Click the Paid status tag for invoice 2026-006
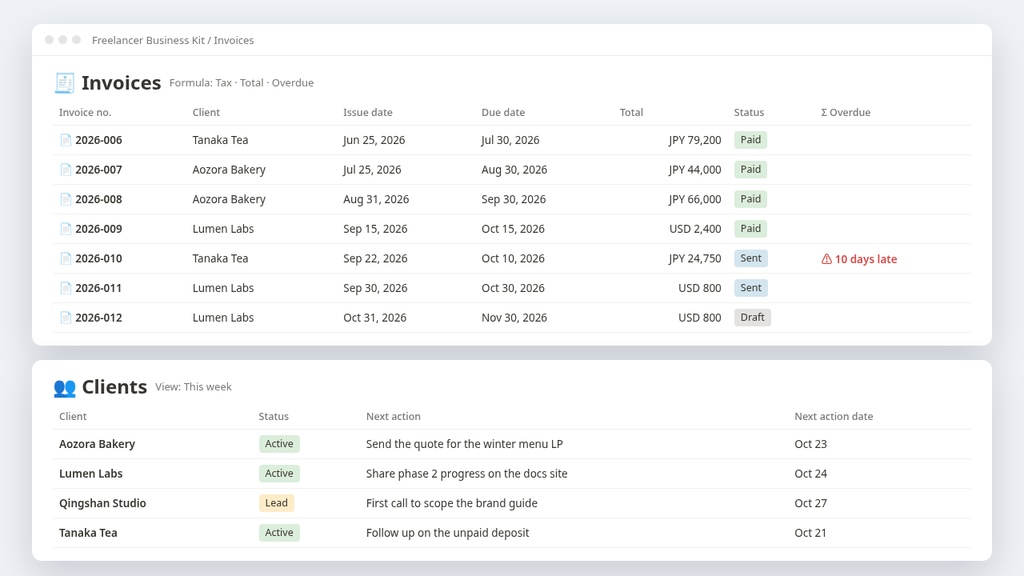Image resolution: width=1024 pixels, height=576 pixels. [750, 140]
